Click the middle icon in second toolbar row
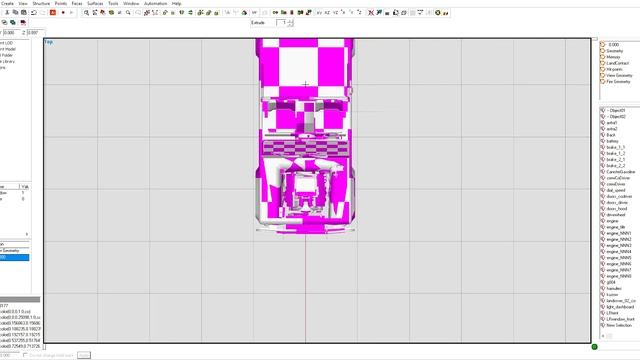Viewport: 640px width, 360px height. pyautogui.click(x=13, y=22)
